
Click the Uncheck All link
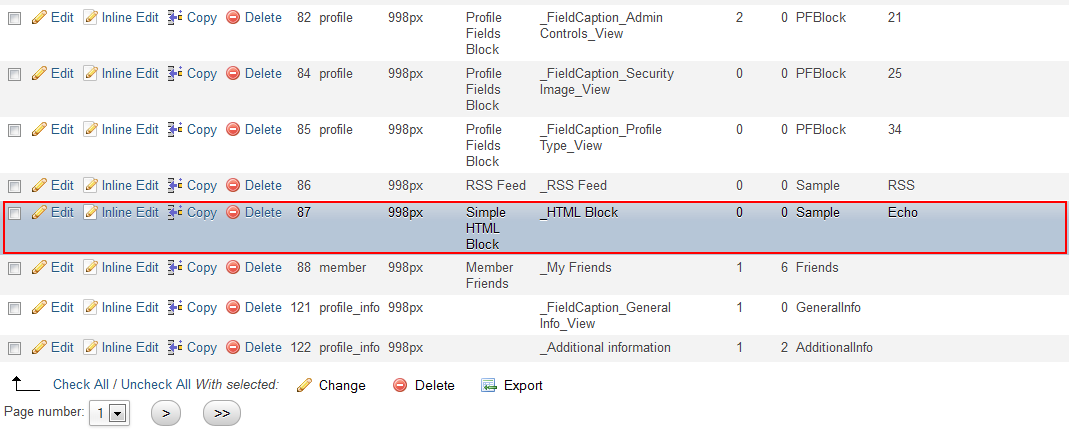(153, 385)
